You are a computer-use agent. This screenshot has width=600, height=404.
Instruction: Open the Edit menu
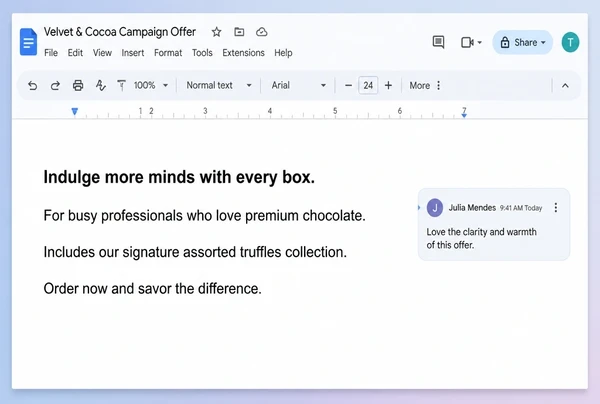(75, 53)
